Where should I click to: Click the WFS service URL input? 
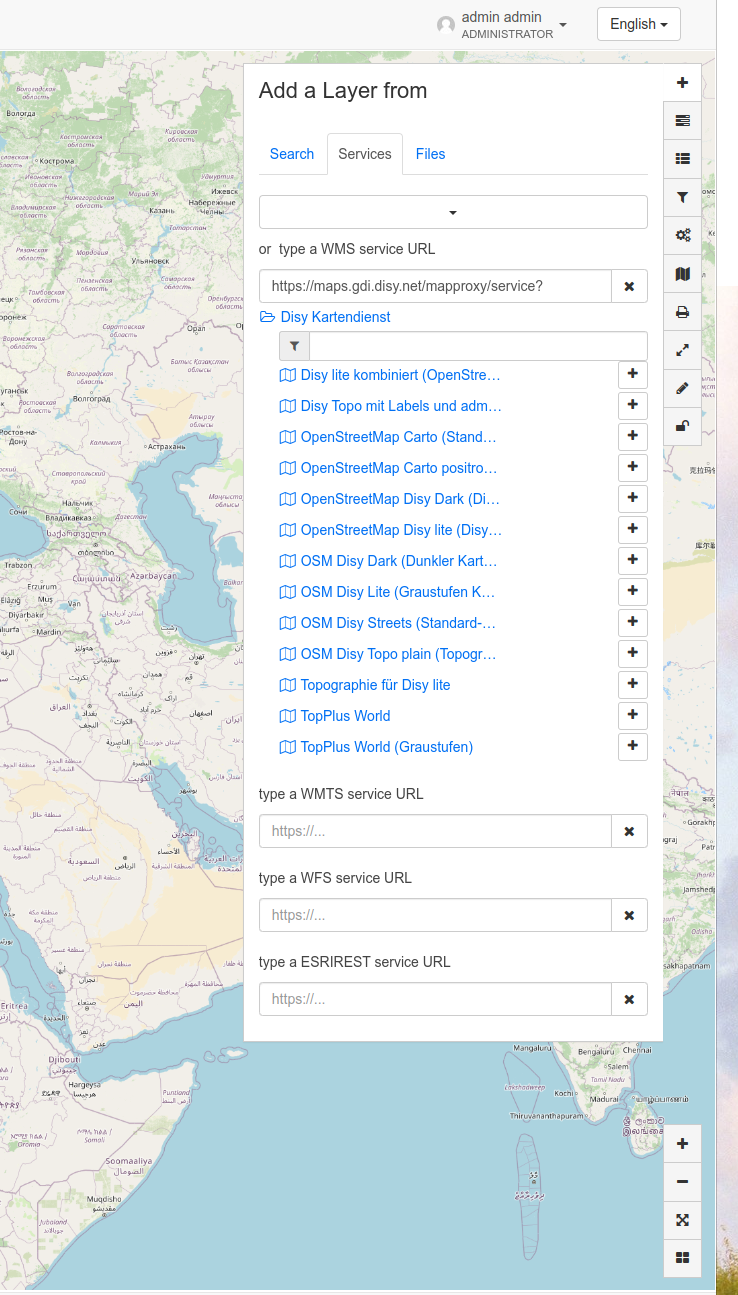coord(435,915)
